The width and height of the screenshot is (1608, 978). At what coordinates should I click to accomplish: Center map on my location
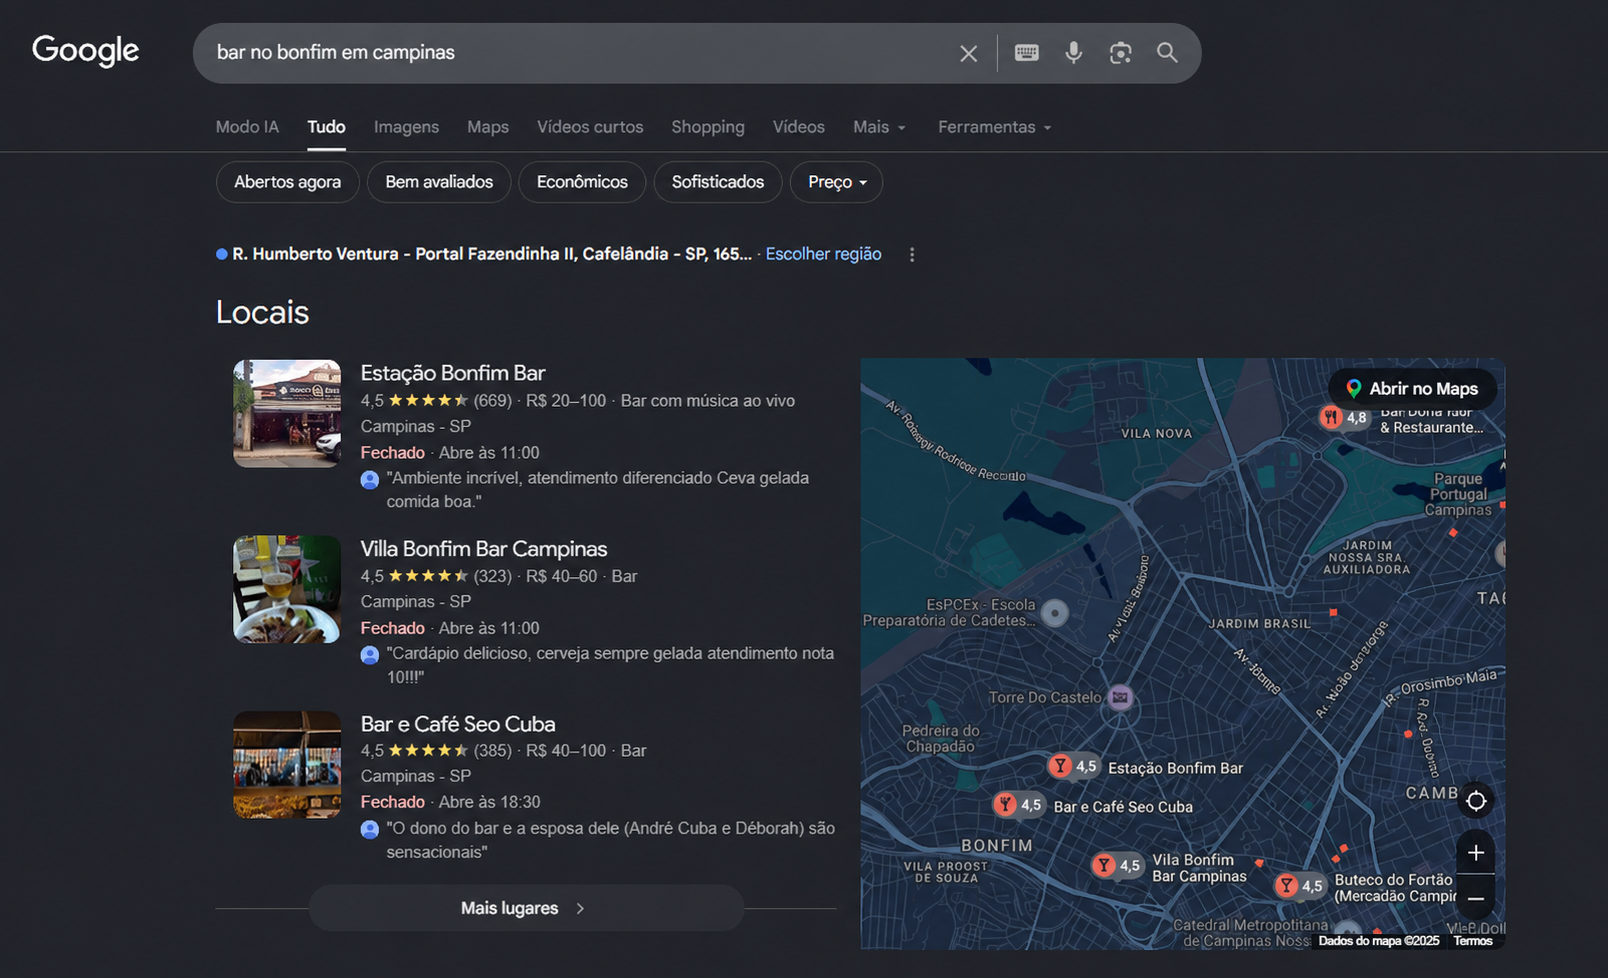pos(1476,801)
